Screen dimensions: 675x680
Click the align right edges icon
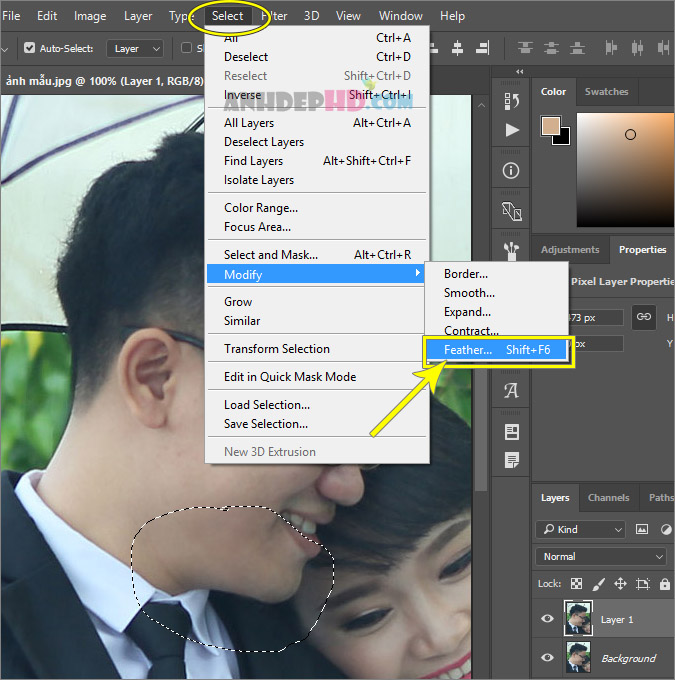tap(482, 48)
